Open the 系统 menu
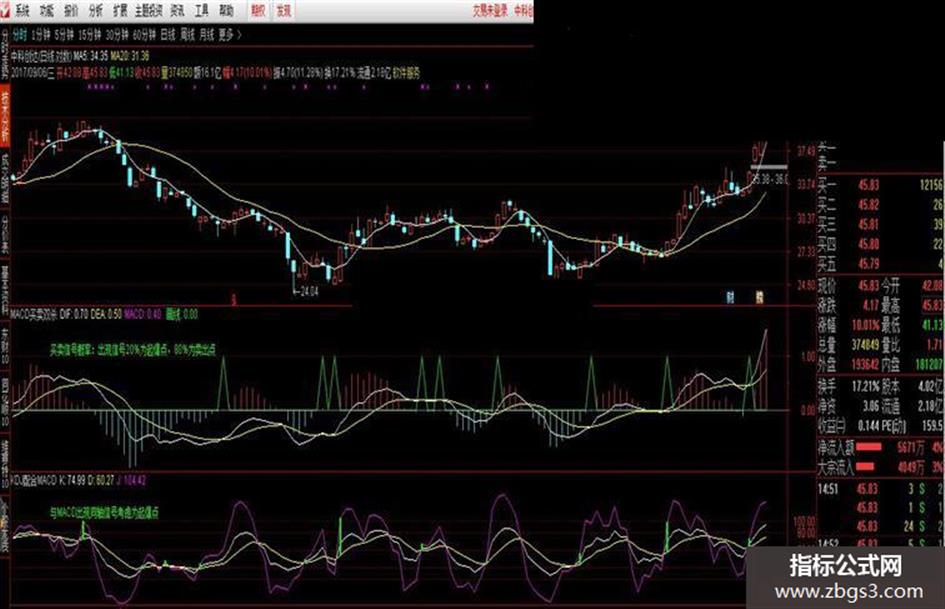The width and height of the screenshot is (945, 609). pos(22,11)
